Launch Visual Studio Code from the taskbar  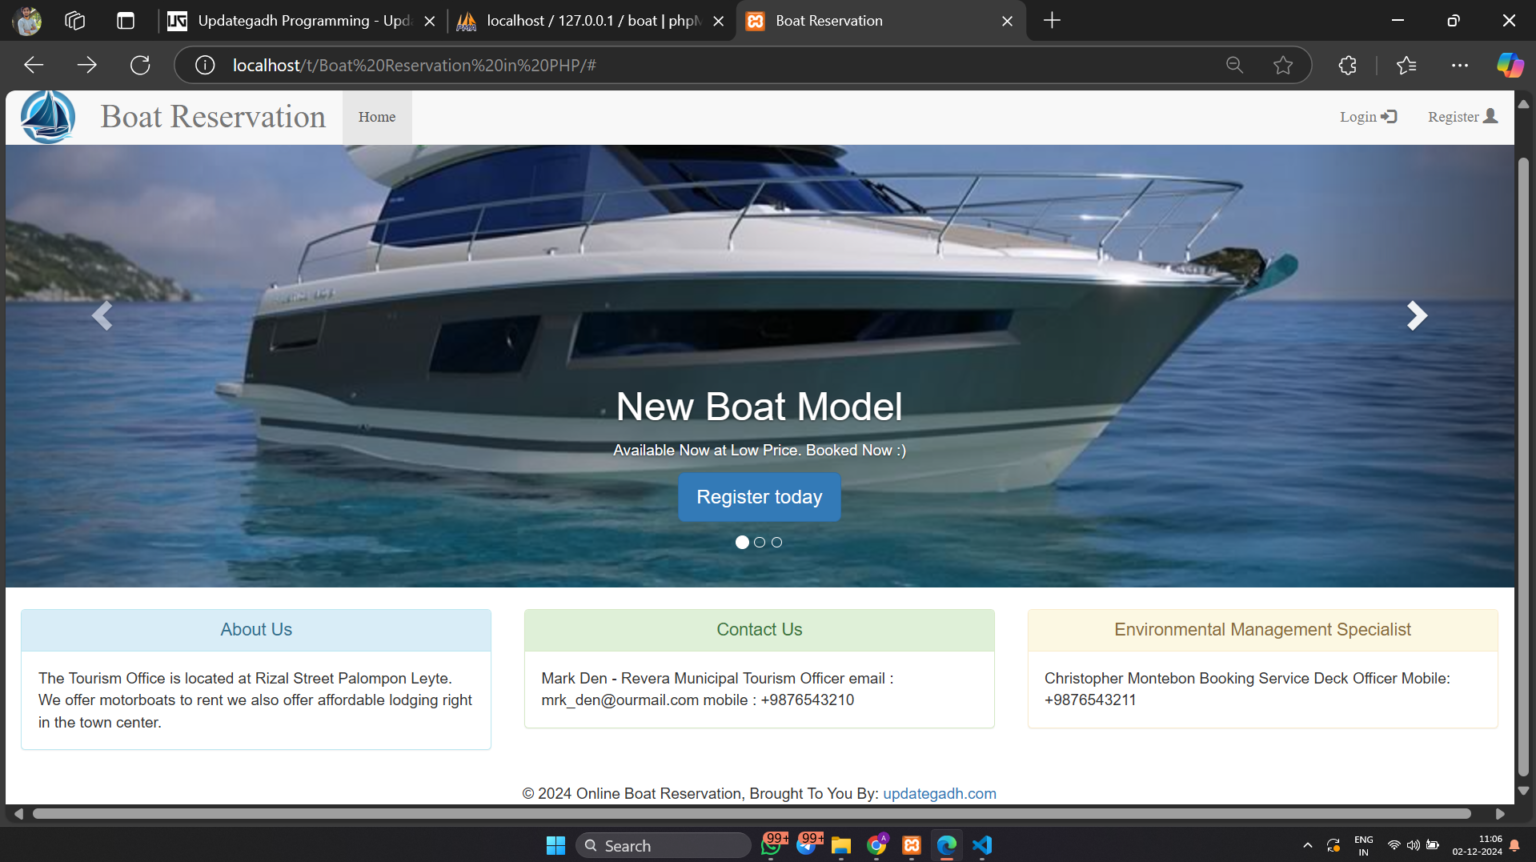point(981,845)
